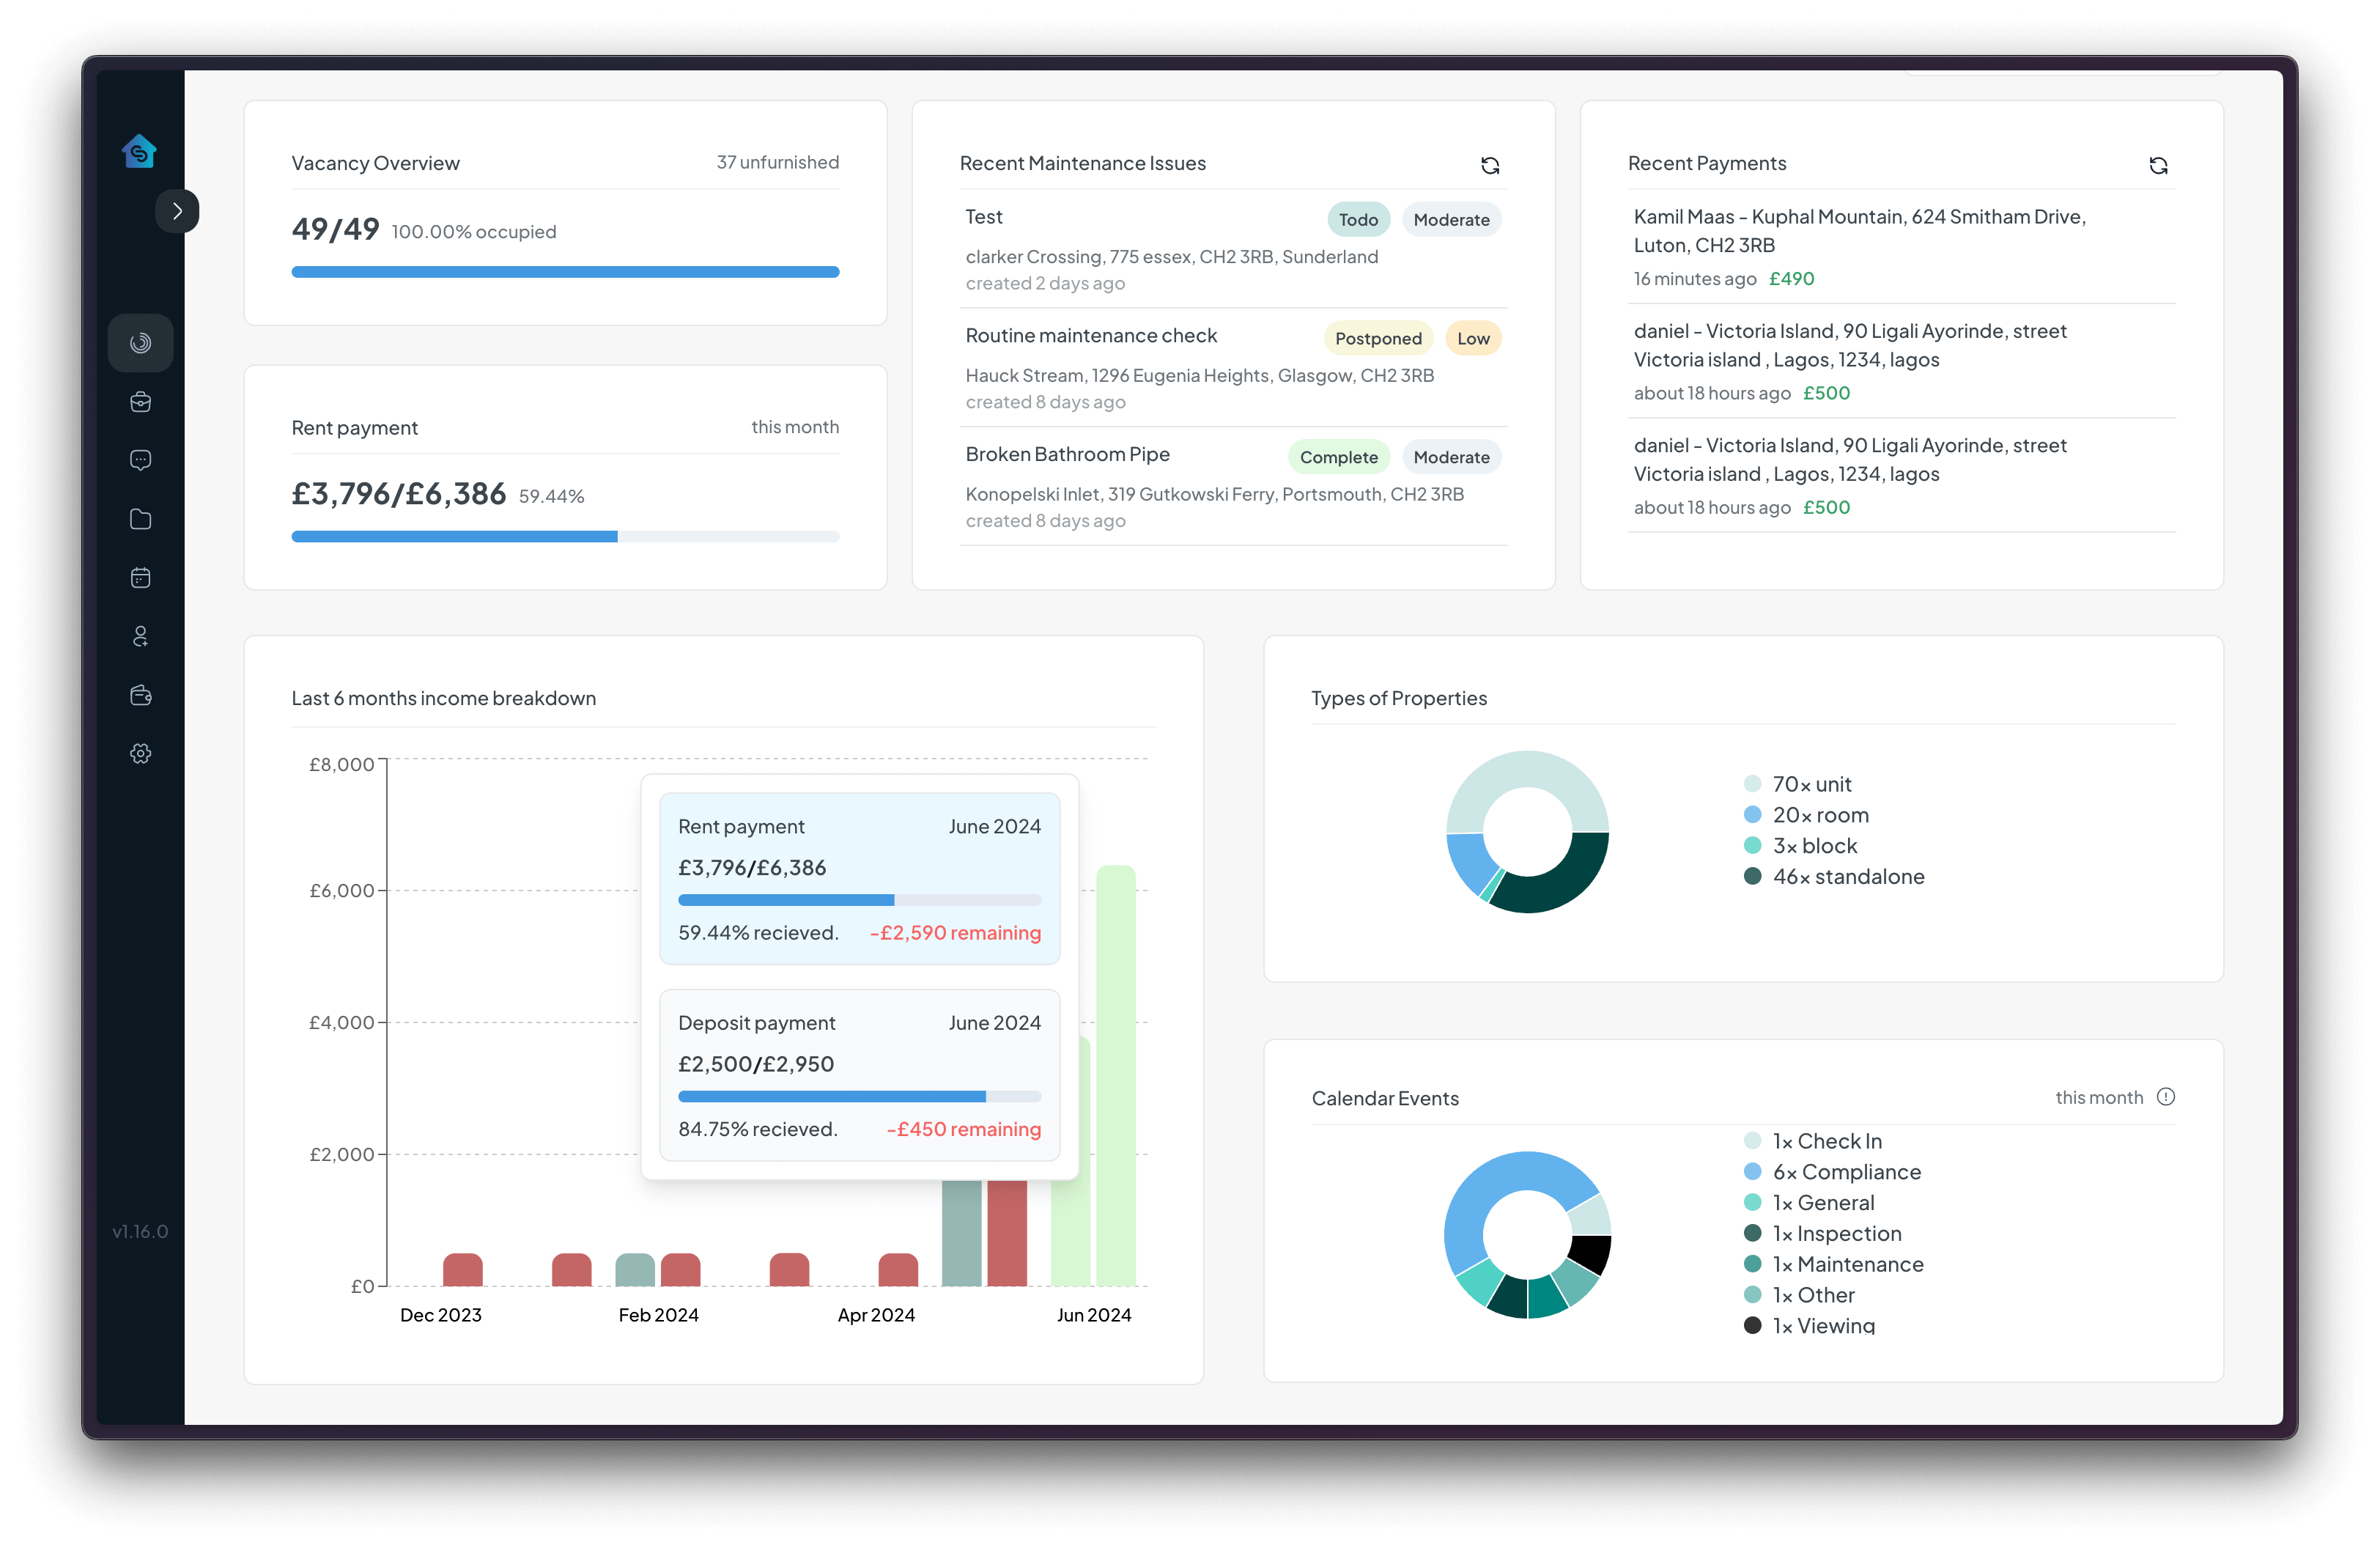
Task: Click the info icon beside Calendar Events this month
Action: click(x=2166, y=1097)
